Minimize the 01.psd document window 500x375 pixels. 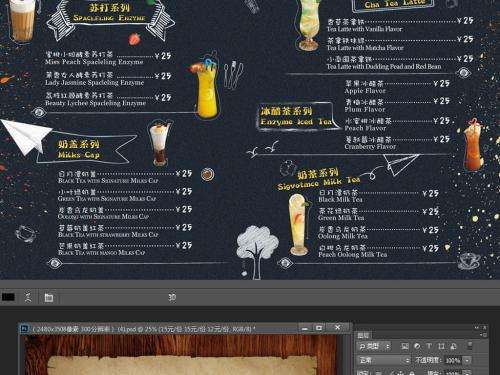(305, 328)
